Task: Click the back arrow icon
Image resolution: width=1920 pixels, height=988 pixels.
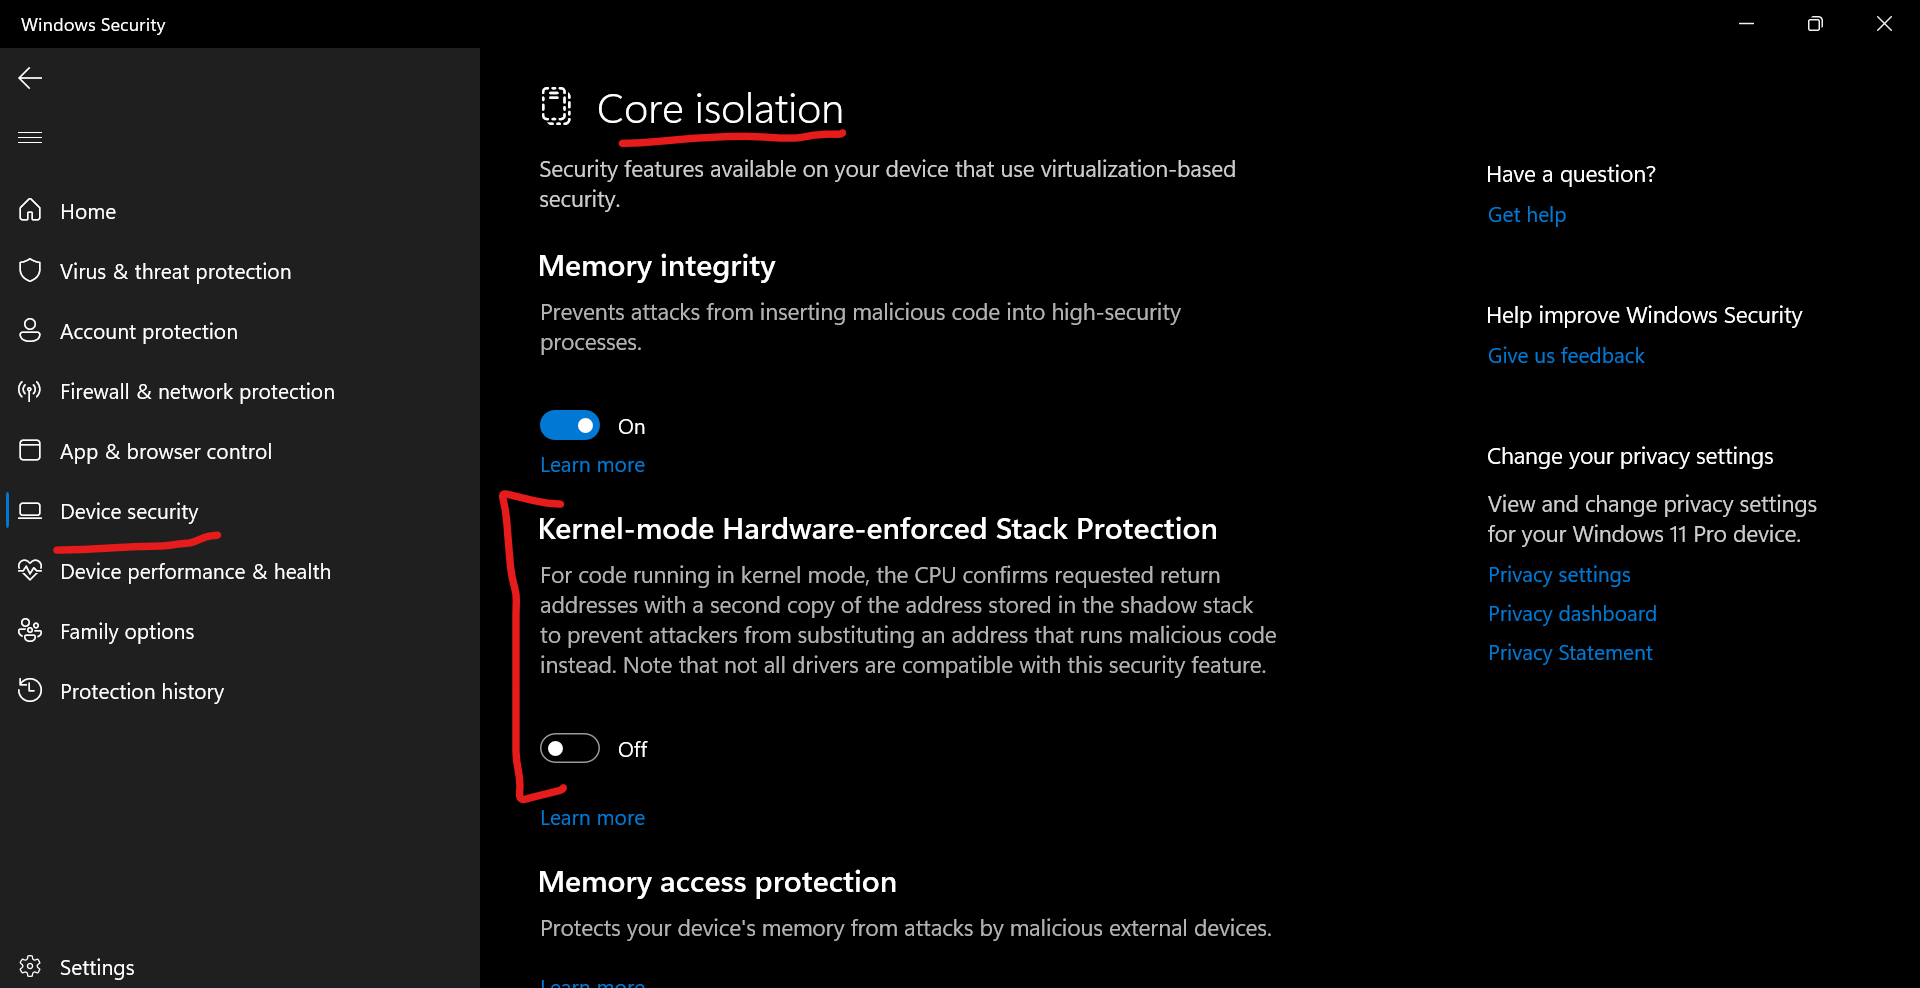Action: click(30, 78)
